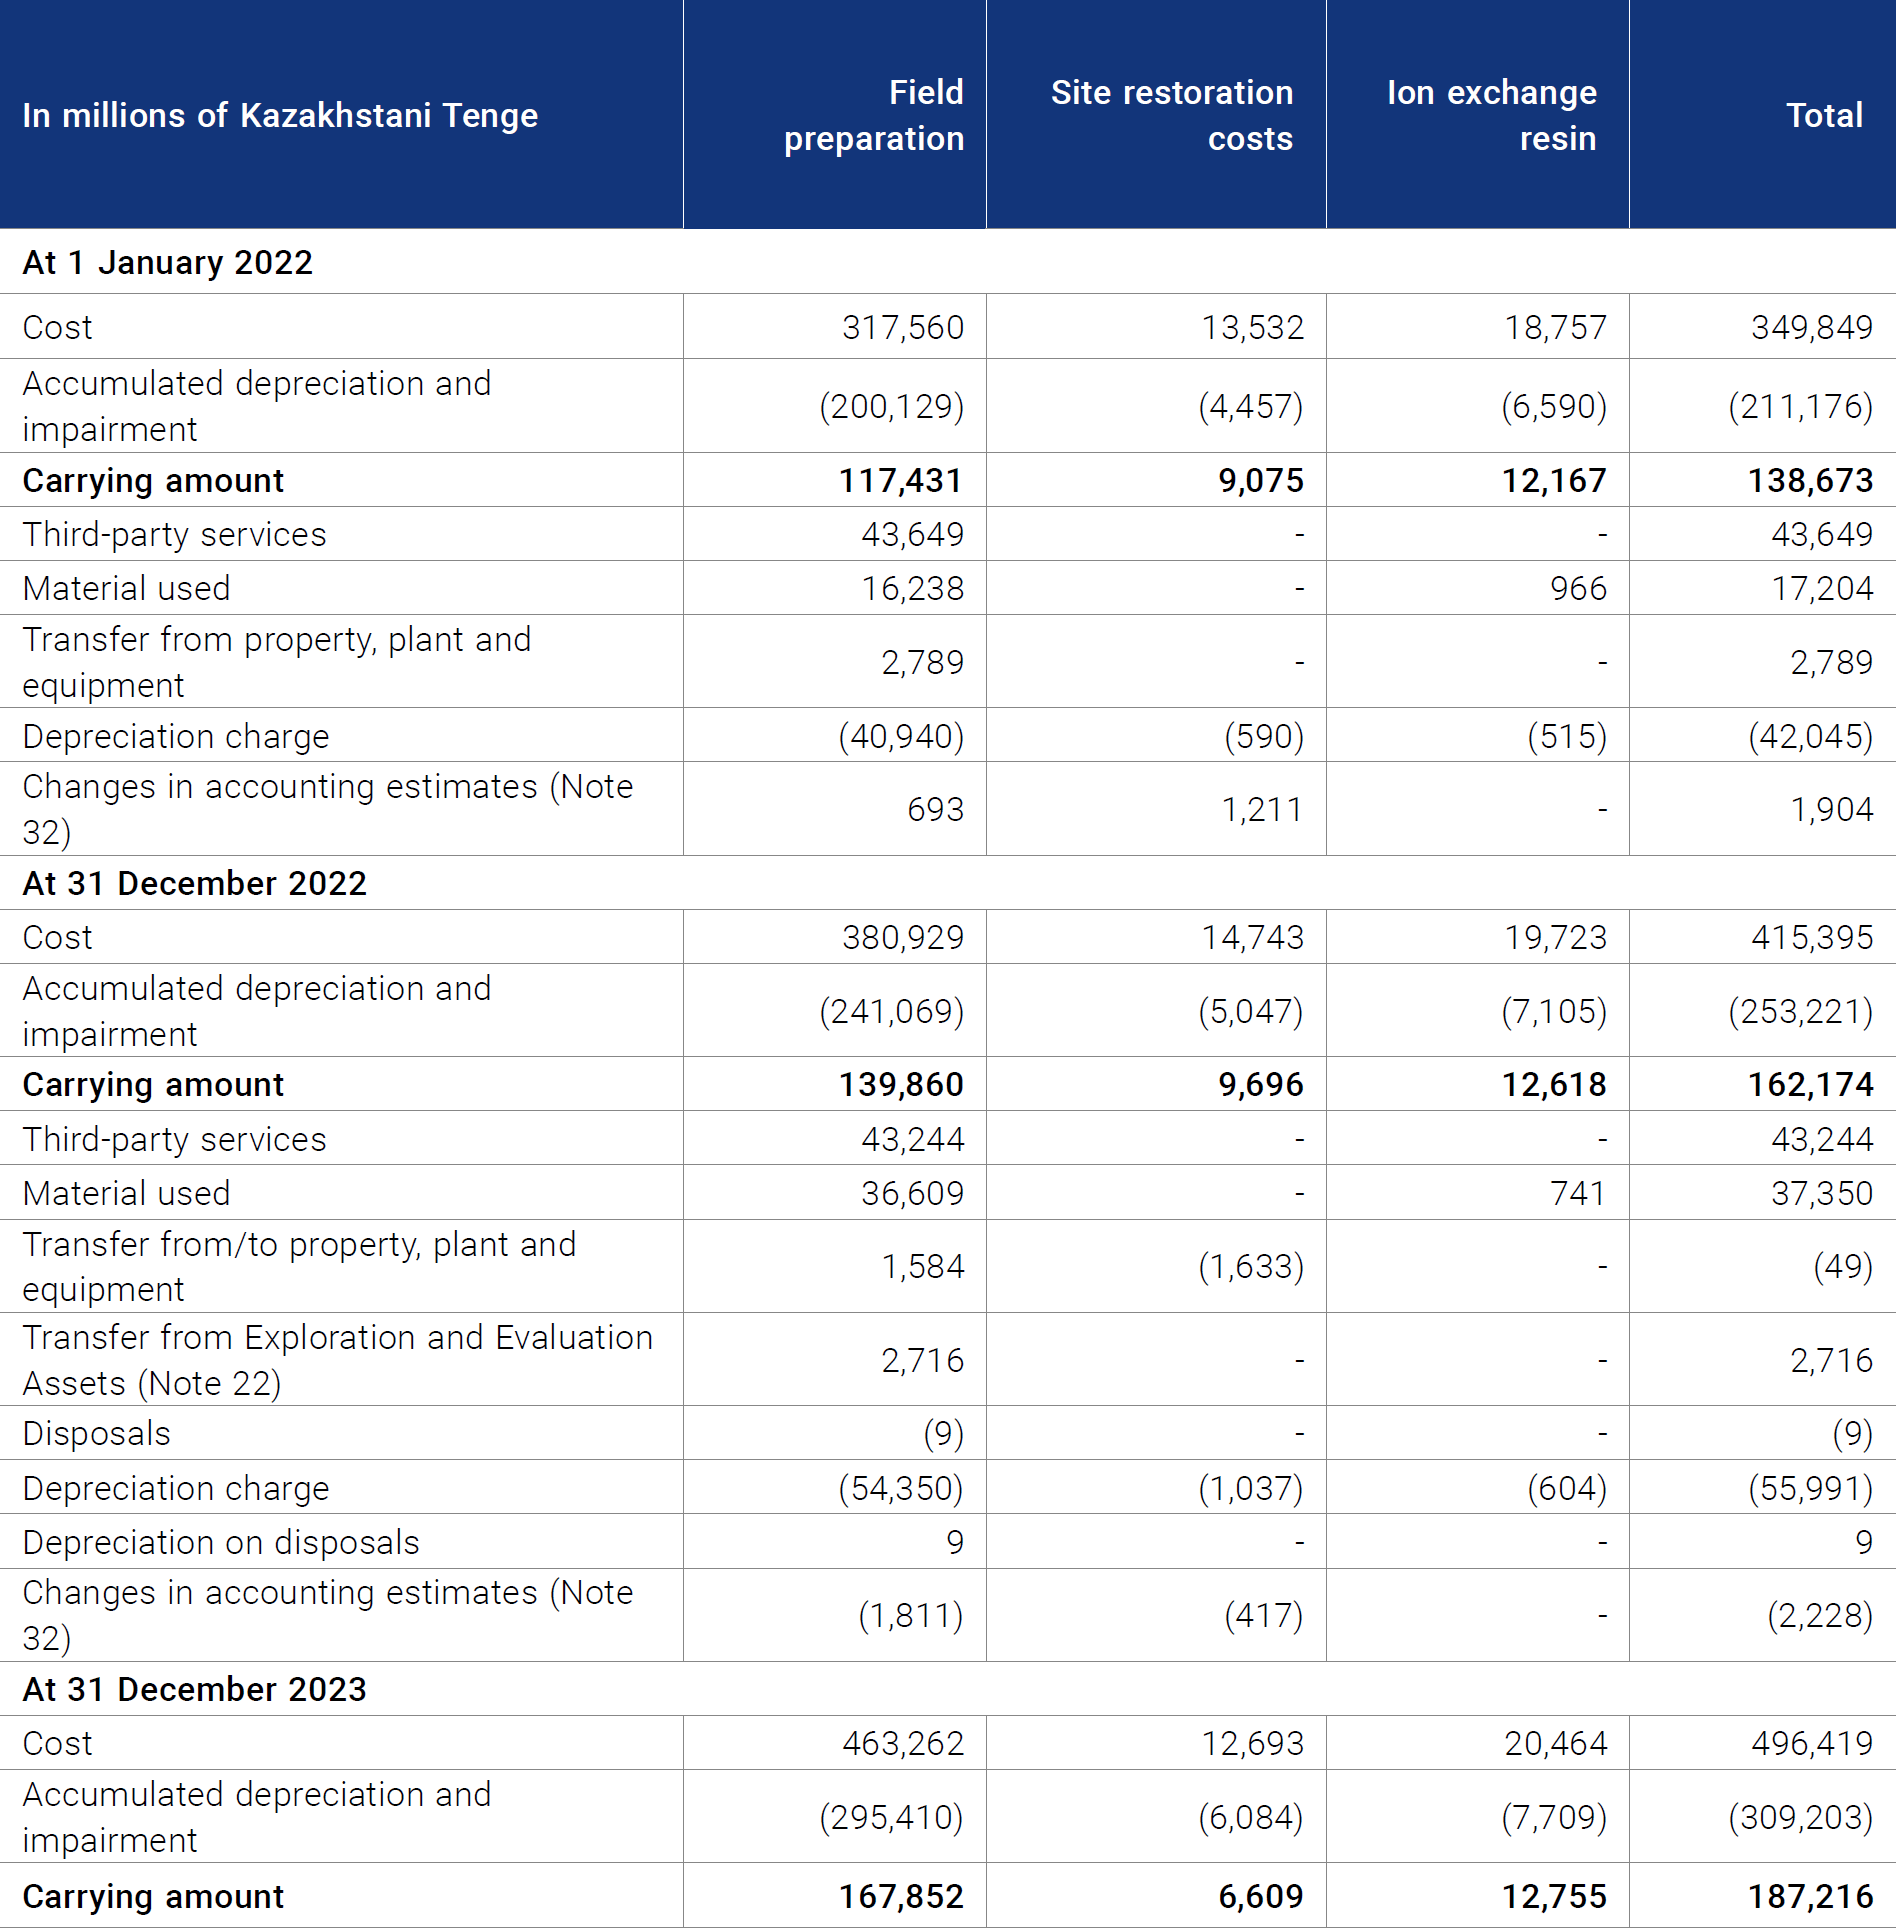Select the 'At 1 January 2022' row label
1896x1928 pixels.
pyautogui.click(x=168, y=262)
